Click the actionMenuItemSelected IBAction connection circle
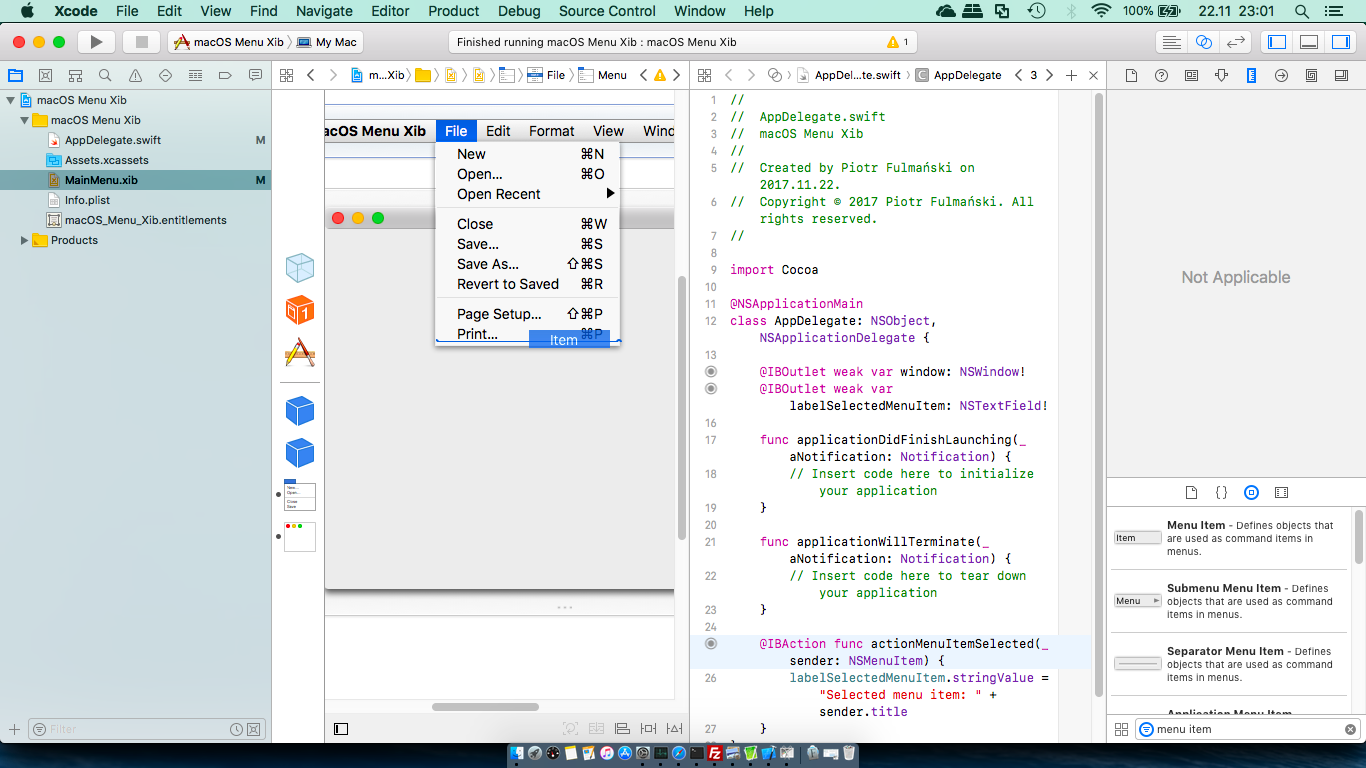This screenshot has width=1366, height=768. click(x=711, y=643)
